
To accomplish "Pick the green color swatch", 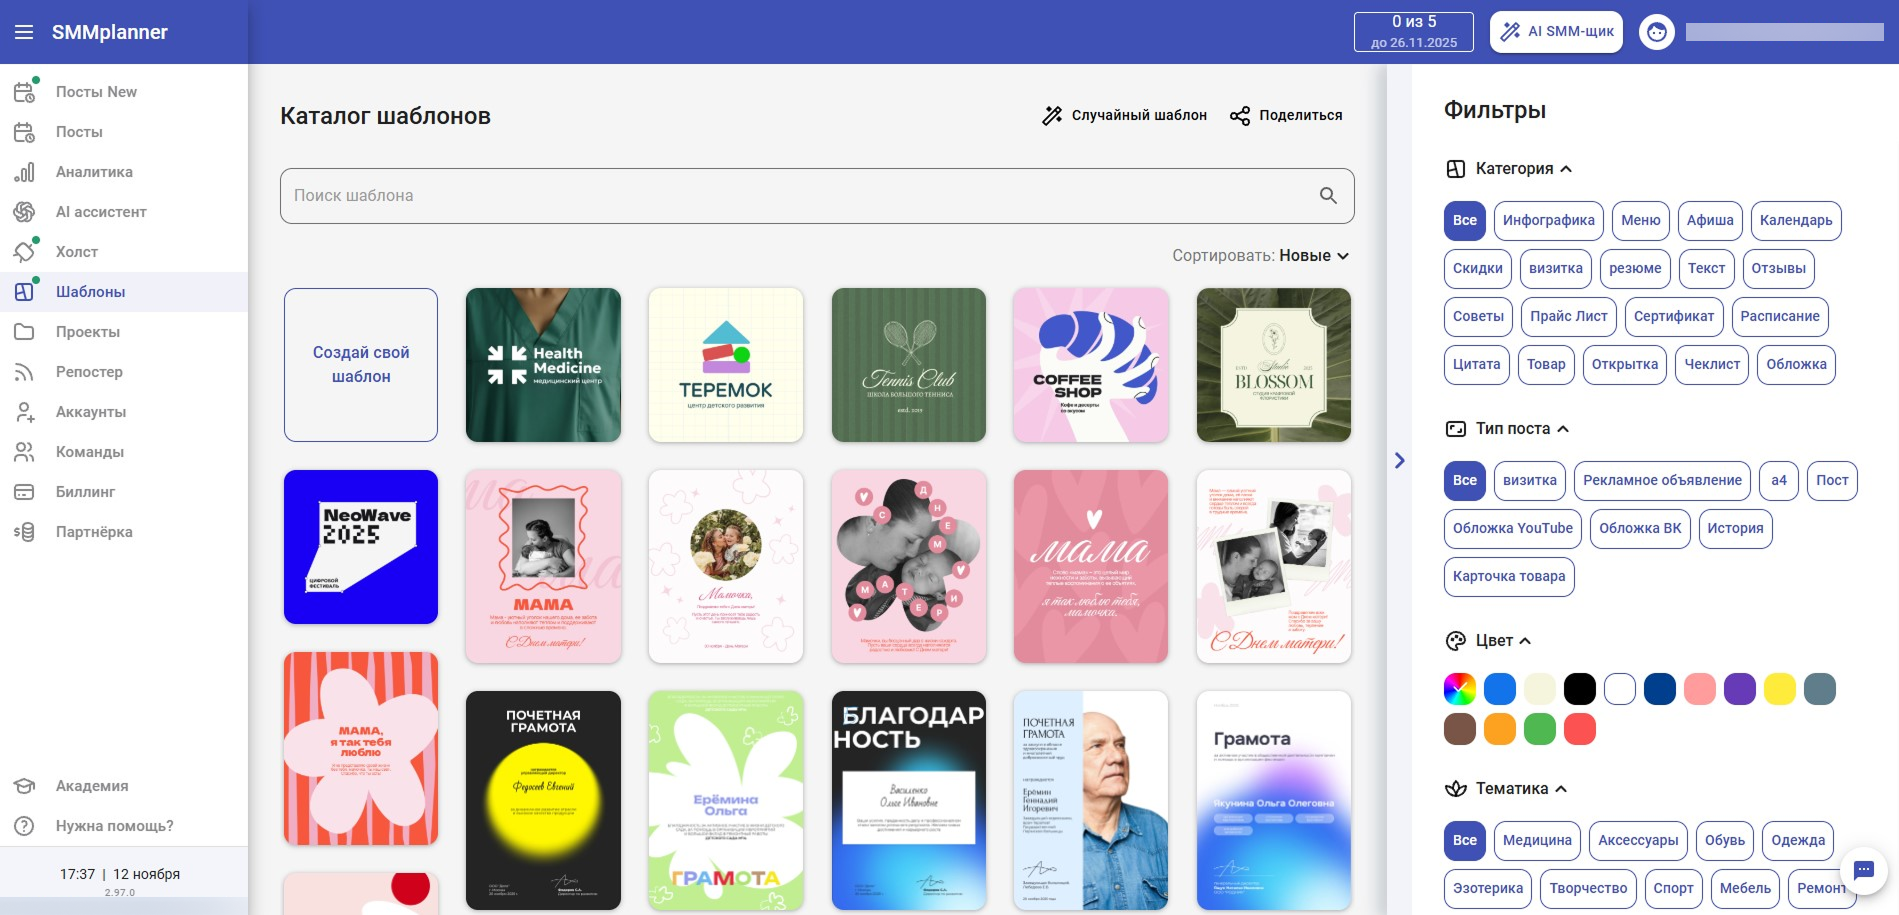I will coord(1540,729).
